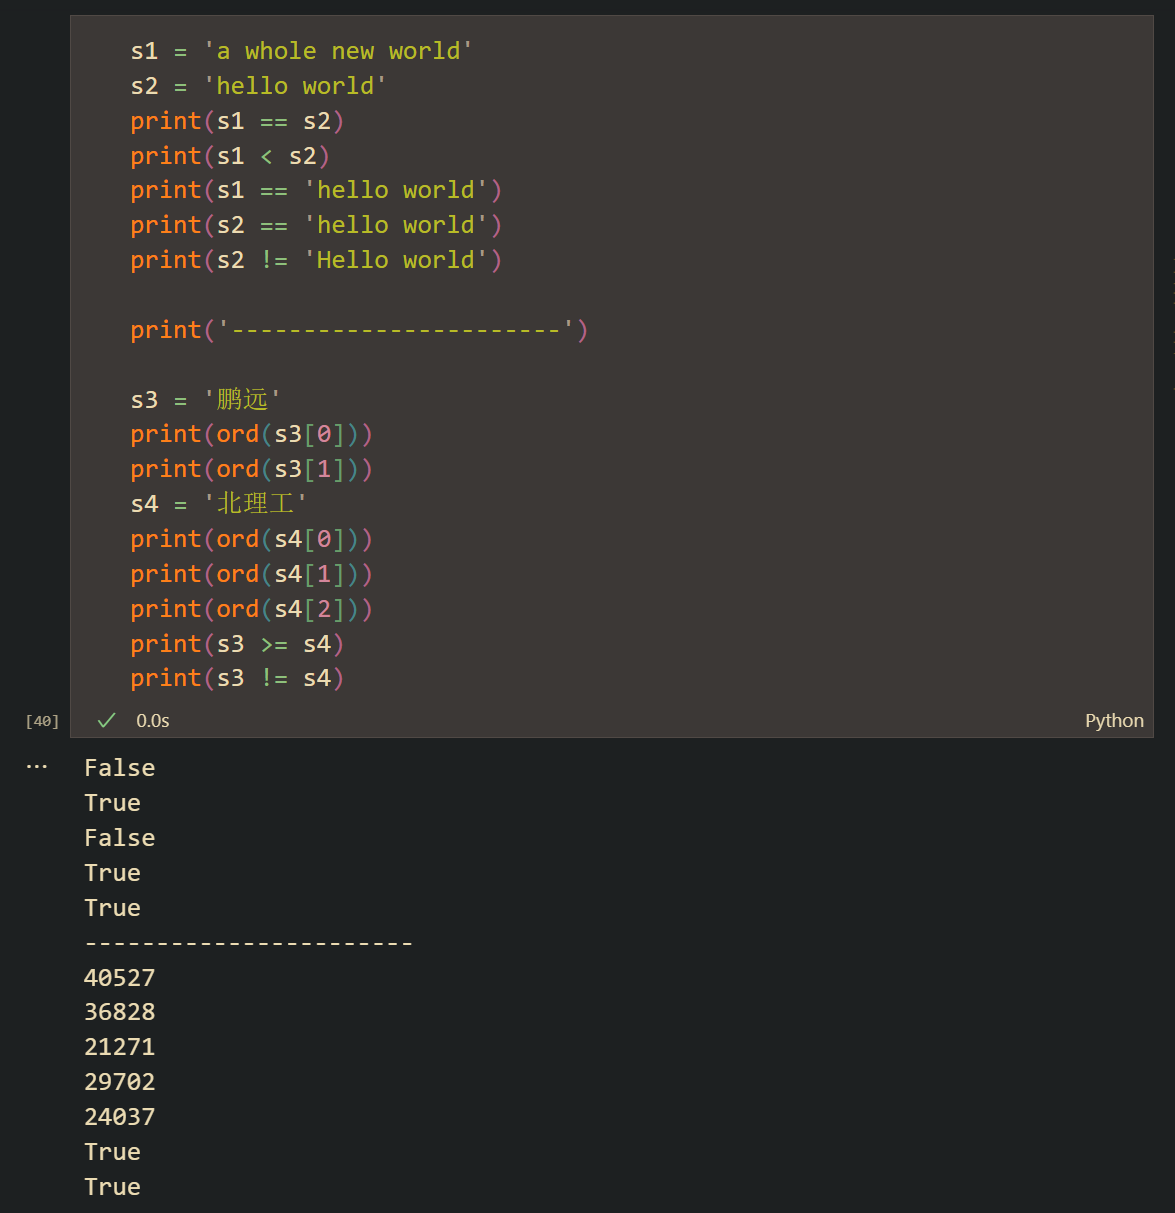Click the print(s1 < s2) code line

[229, 156]
